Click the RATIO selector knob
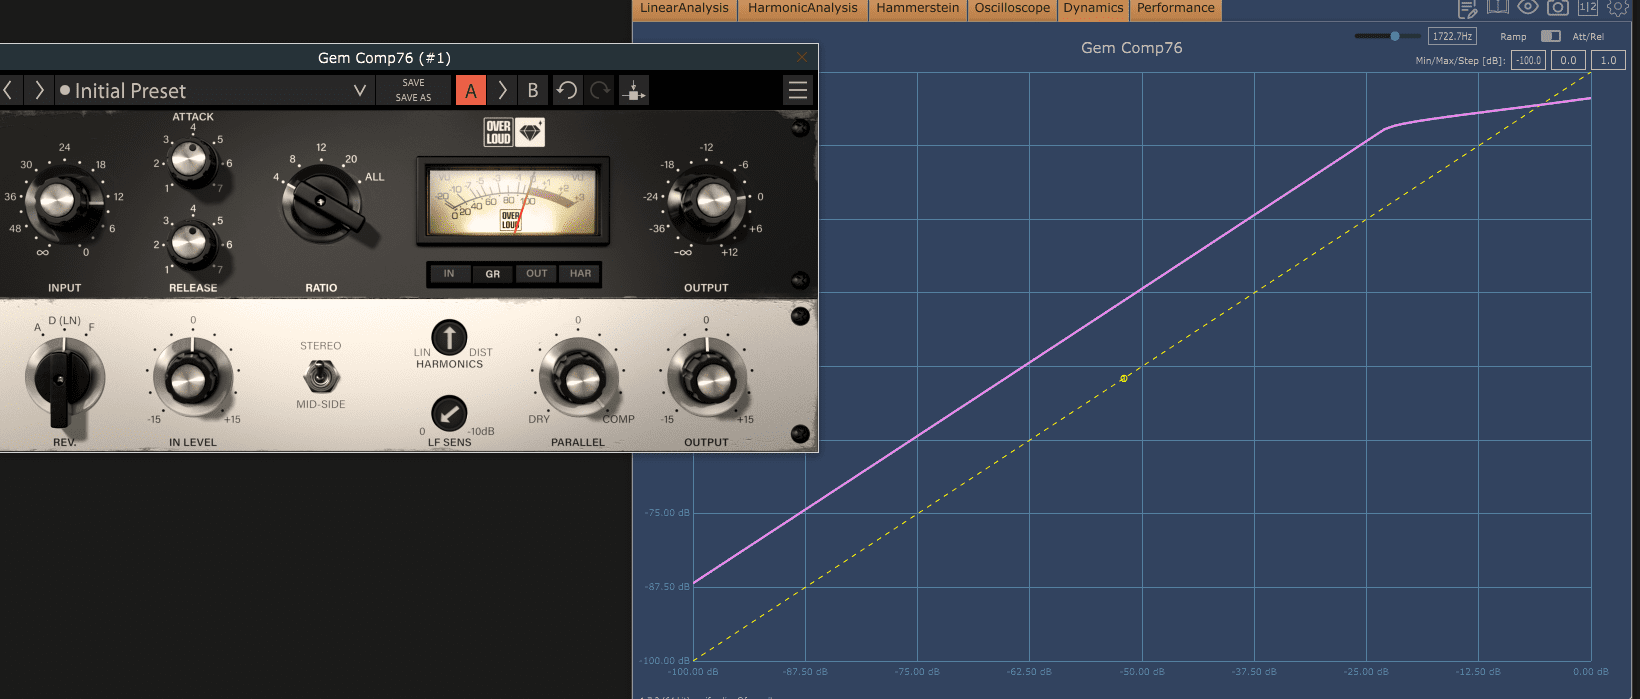Image resolution: width=1640 pixels, height=699 pixels. 323,204
